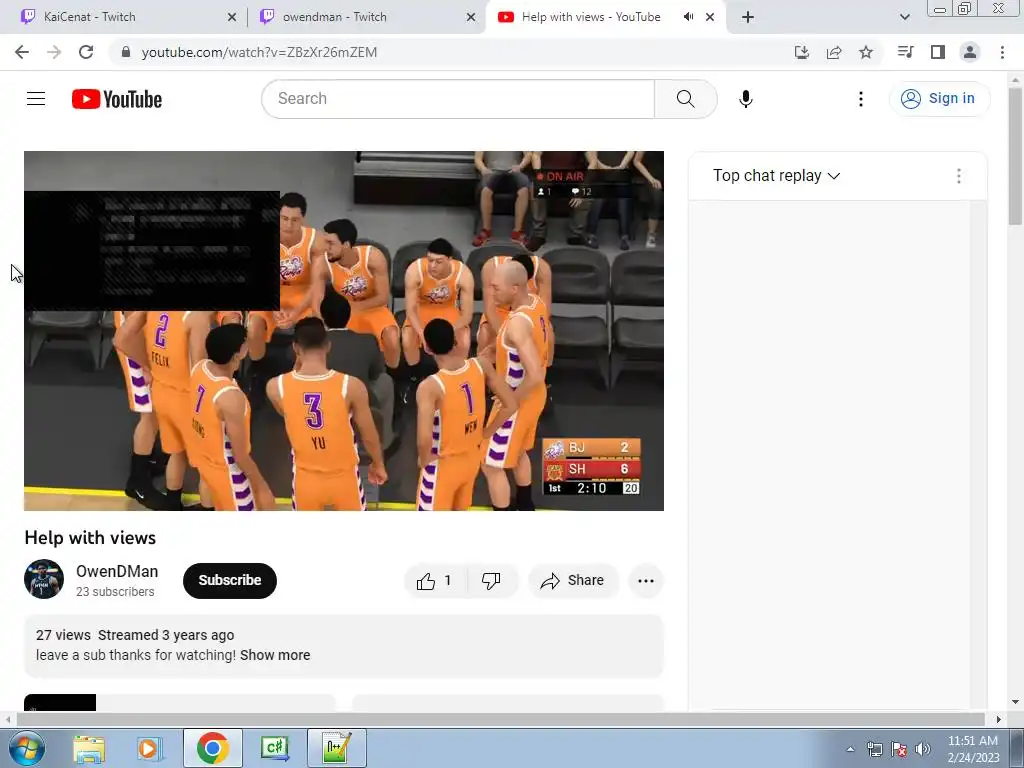Viewport: 1024px width, 768px height.
Task: Click the Share button
Action: (x=573, y=581)
